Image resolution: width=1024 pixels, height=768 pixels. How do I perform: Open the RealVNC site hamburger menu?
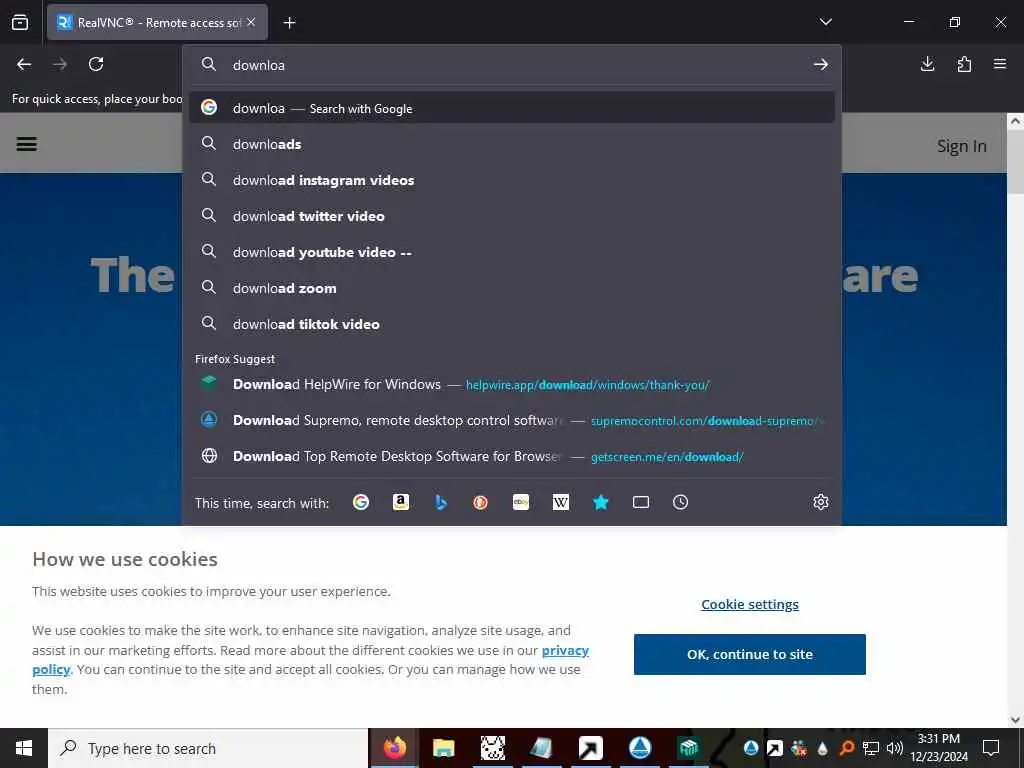click(x=26, y=144)
